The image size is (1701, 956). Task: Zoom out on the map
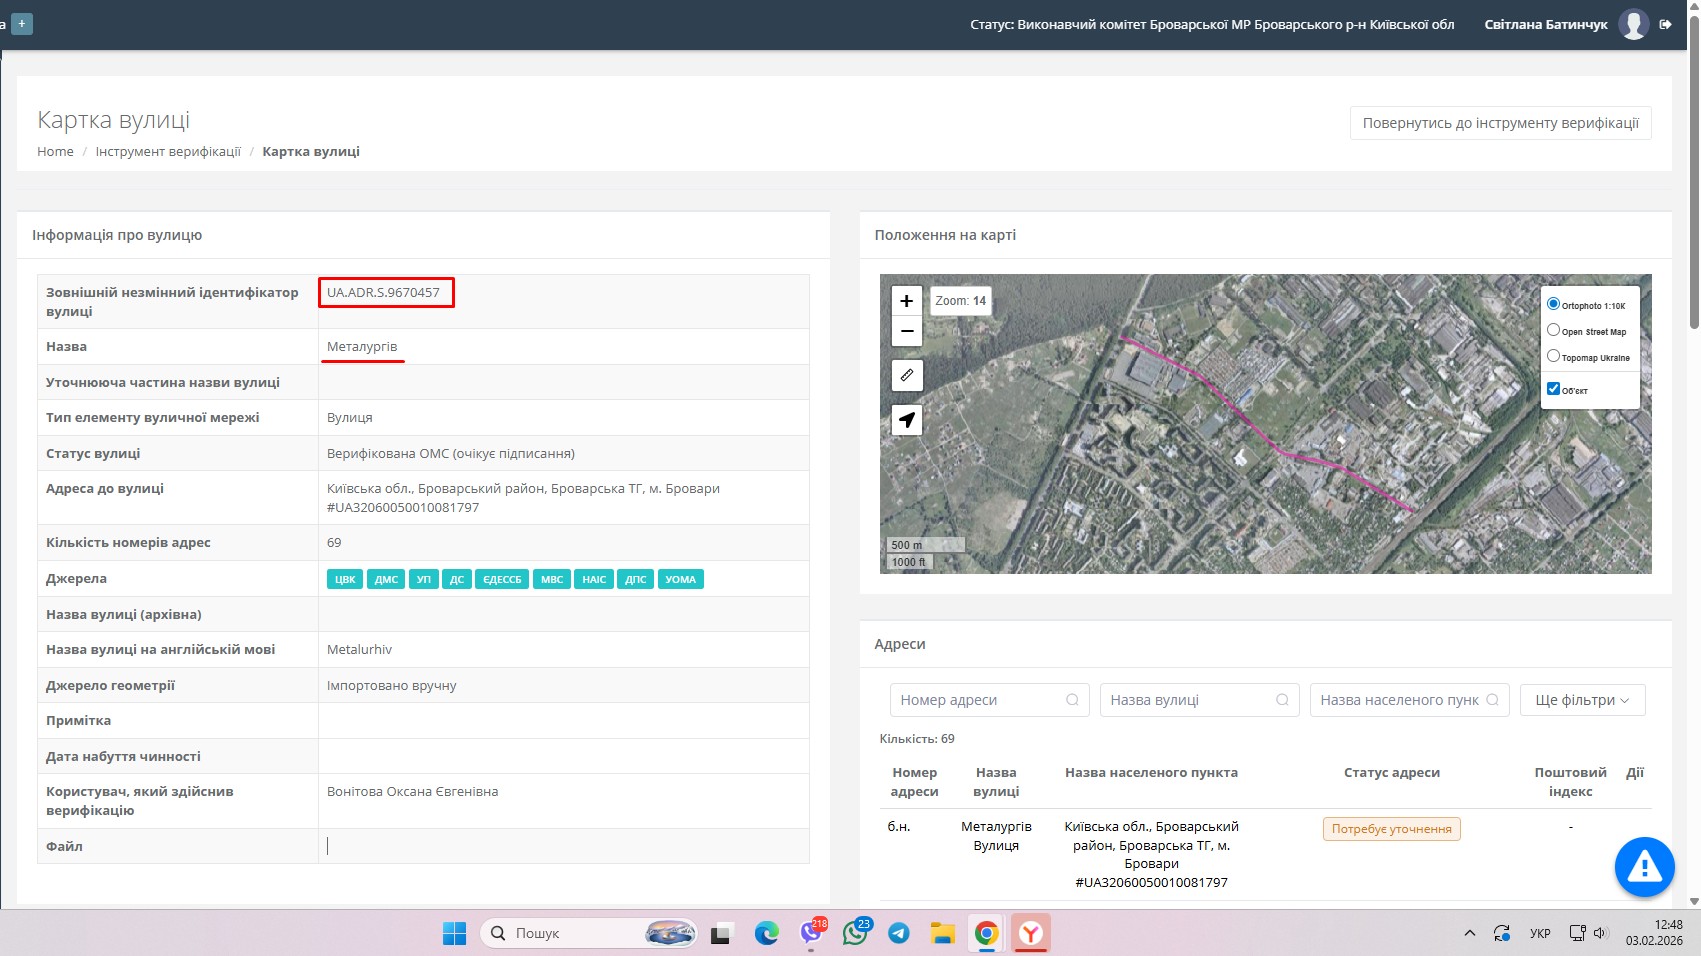[906, 331]
